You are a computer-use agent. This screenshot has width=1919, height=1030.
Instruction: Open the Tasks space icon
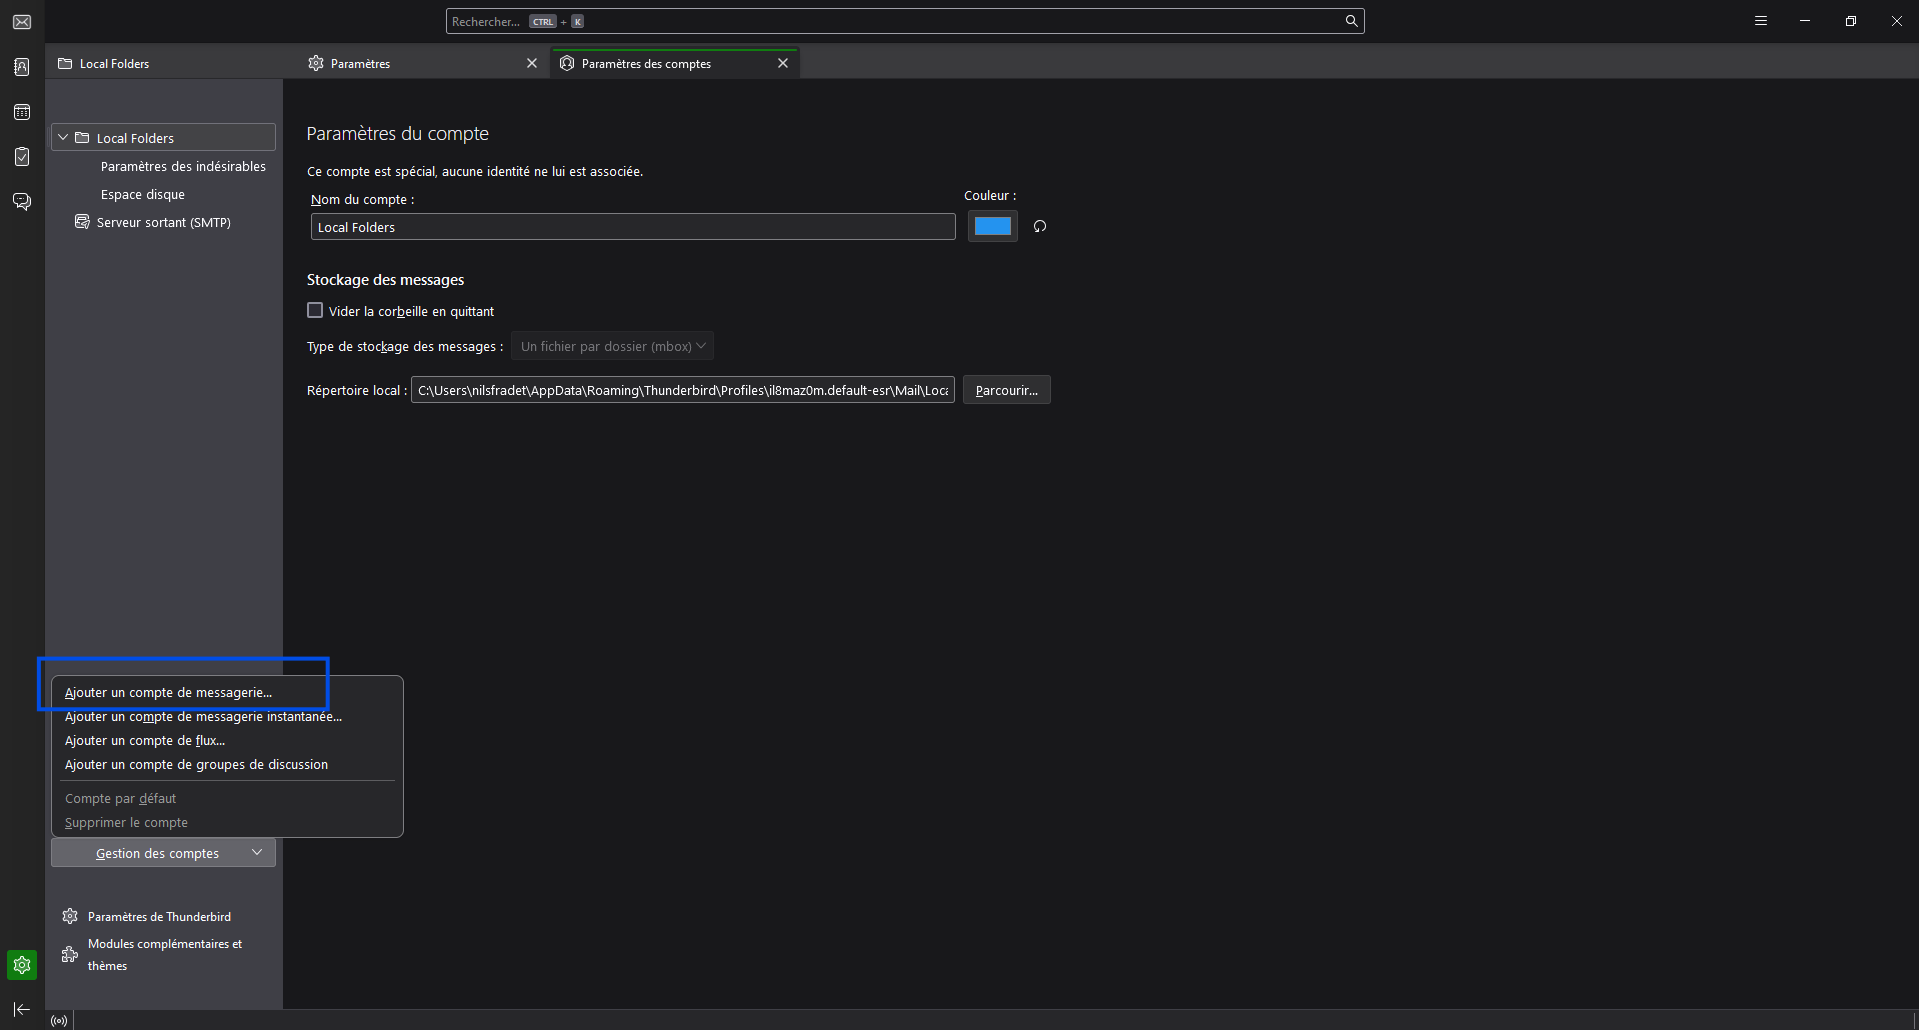click(22, 157)
